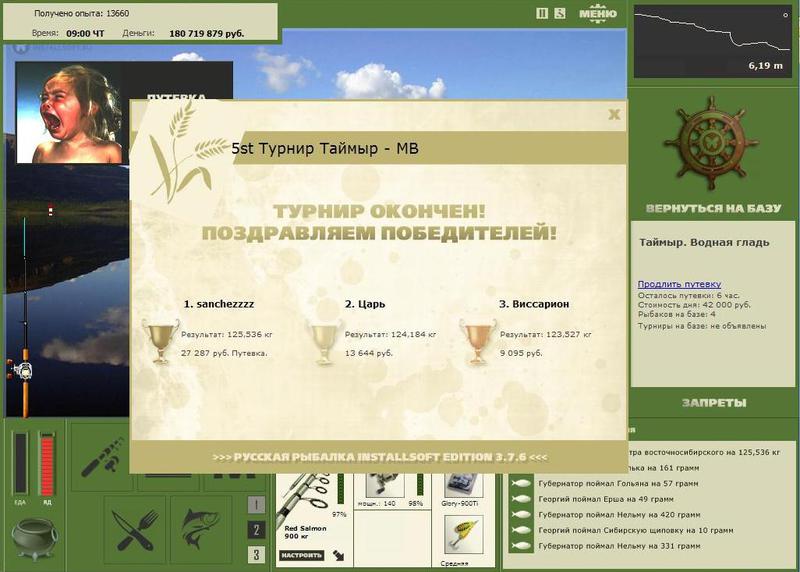Select the Red Salmon rod image
Screen dimensions: 800x572
point(304,498)
